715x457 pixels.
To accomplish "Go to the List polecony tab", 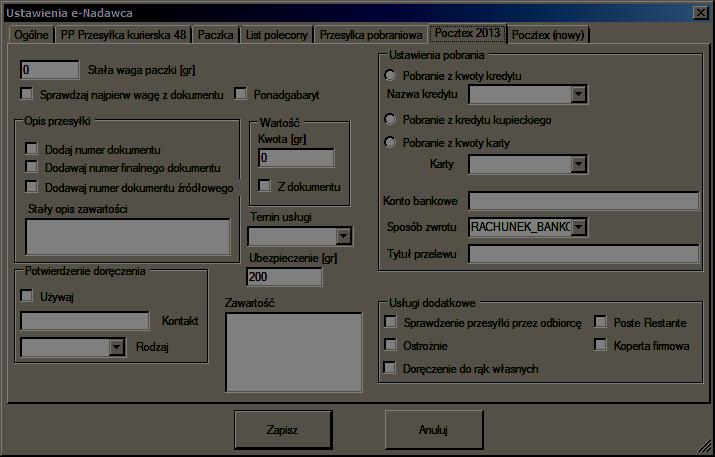I will 276,35.
